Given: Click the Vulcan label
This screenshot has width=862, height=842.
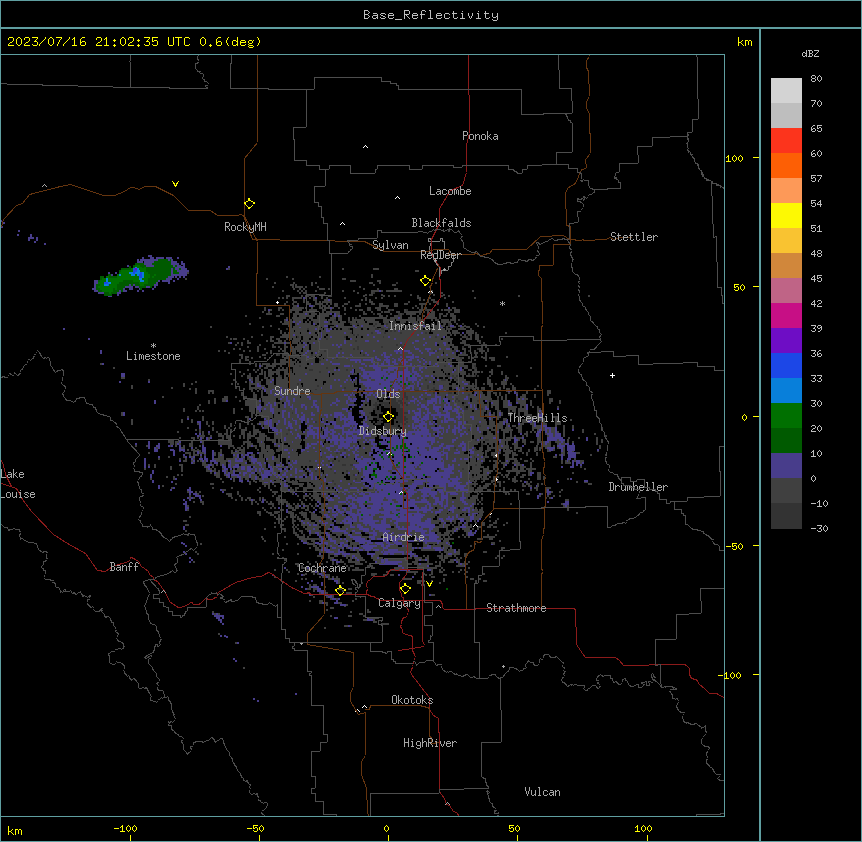Looking at the screenshot, I should 542,792.
